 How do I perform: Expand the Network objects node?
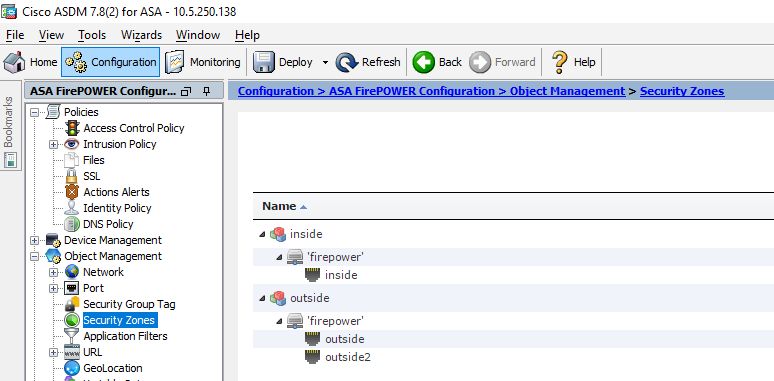[x=53, y=272]
